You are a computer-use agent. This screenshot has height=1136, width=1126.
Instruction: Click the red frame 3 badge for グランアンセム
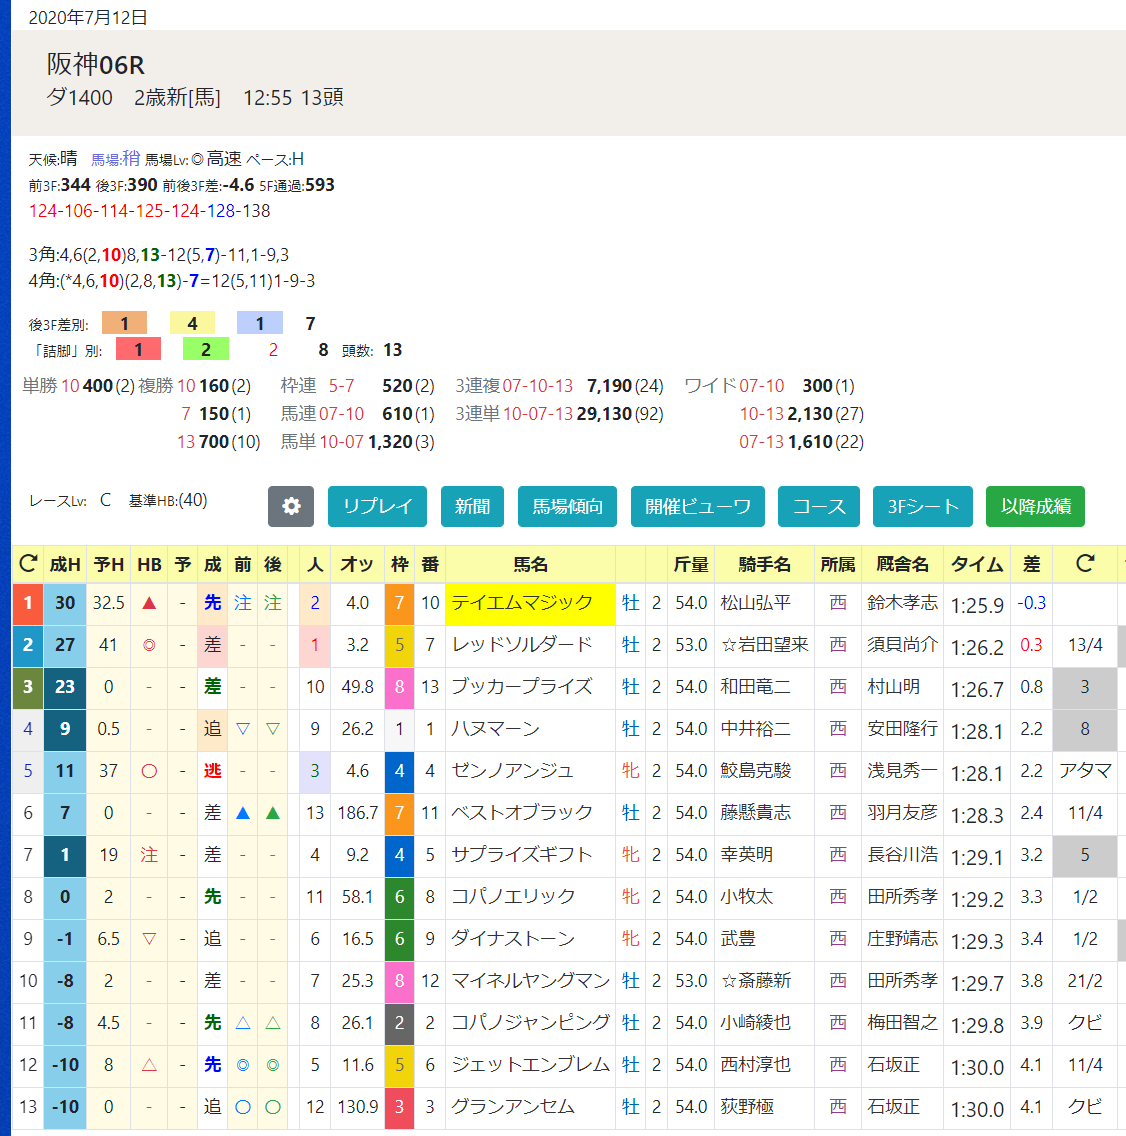pyautogui.click(x=399, y=1108)
